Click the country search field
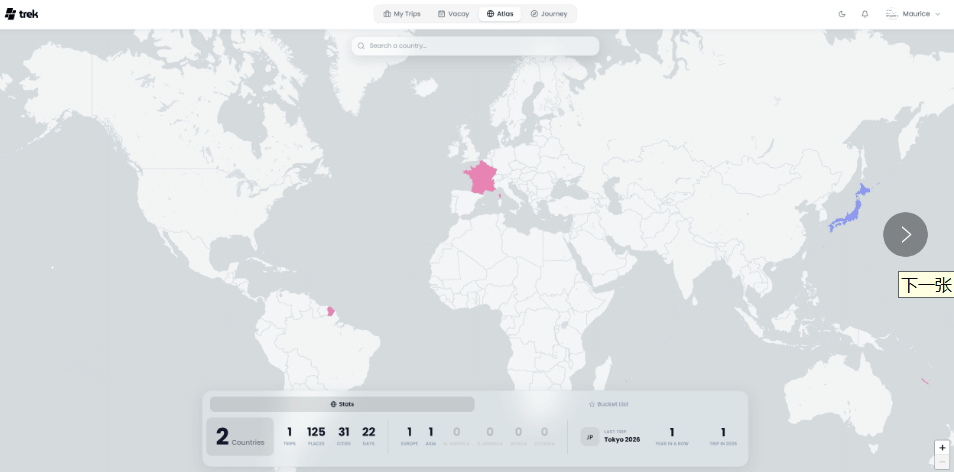This screenshot has height=472, width=954. [475, 46]
